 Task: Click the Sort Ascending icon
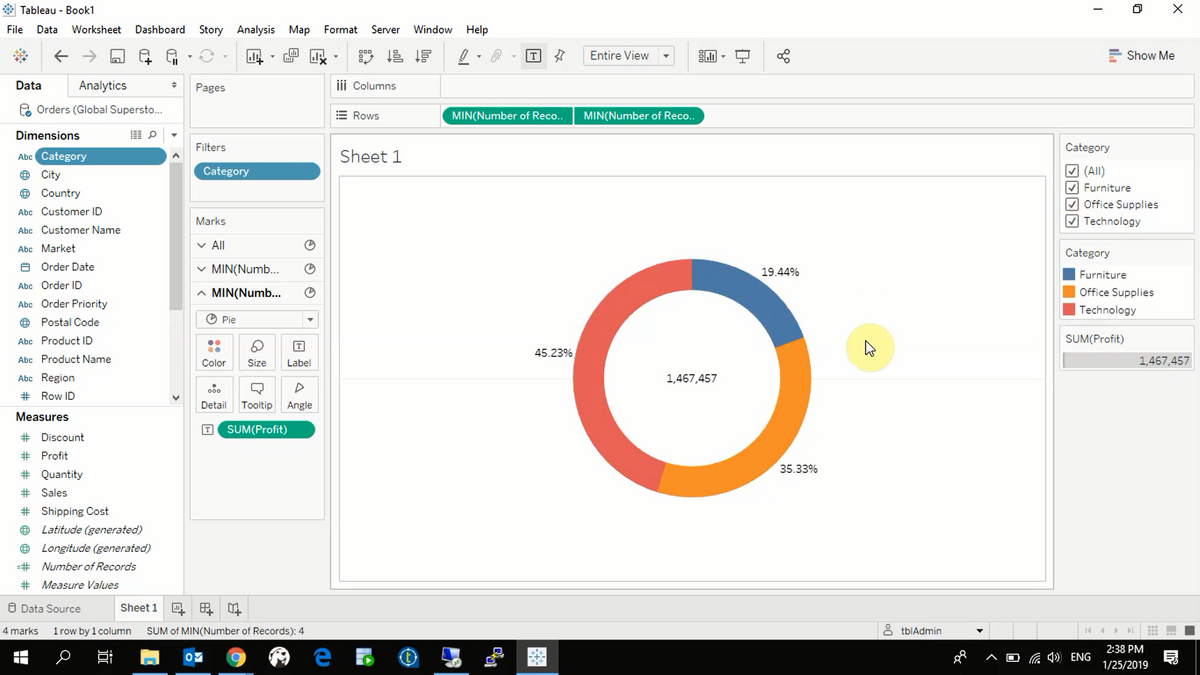click(394, 56)
